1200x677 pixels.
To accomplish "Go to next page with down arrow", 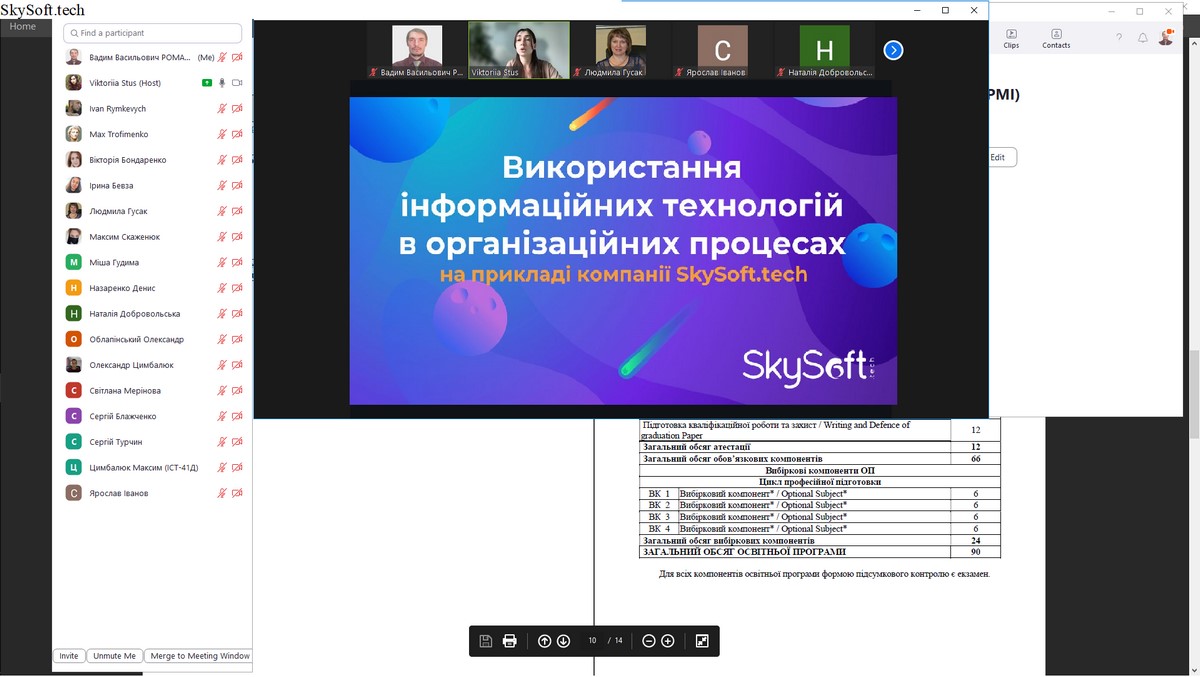I will [x=563, y=641].
